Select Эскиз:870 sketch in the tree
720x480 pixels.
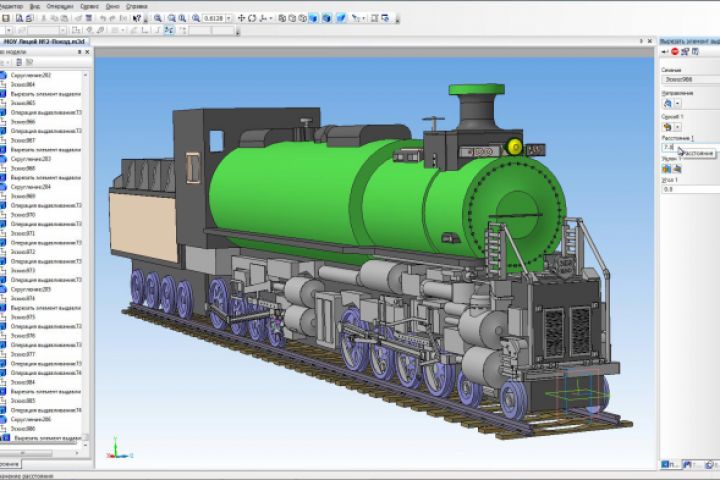(x=22, y=215)
